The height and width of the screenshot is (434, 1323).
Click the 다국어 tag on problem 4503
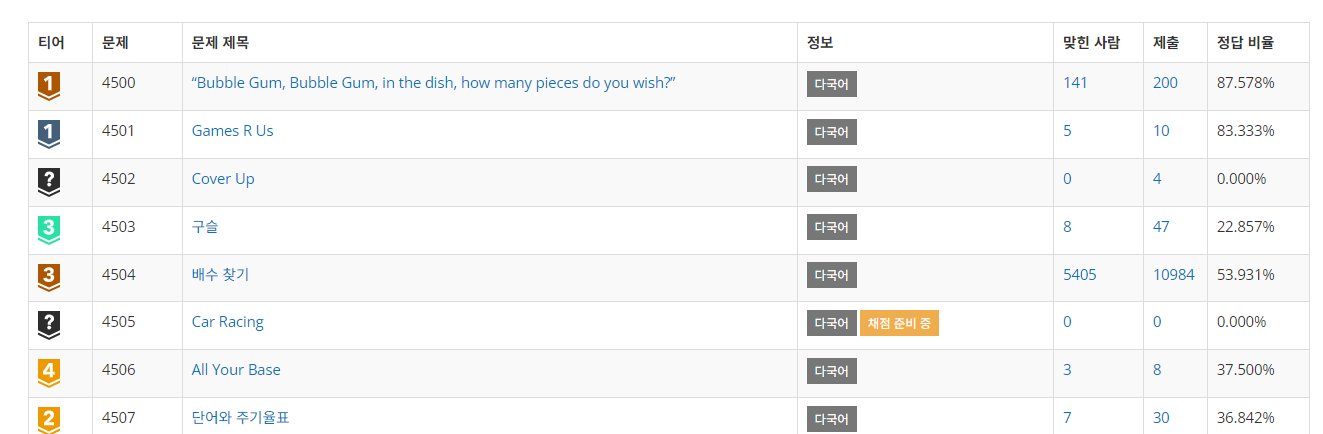(831, 228)
